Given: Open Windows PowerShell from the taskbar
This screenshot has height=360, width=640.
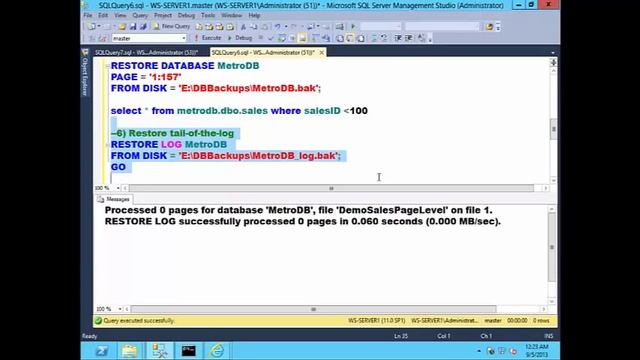Looking at the screenshot, I should point(101,351).
